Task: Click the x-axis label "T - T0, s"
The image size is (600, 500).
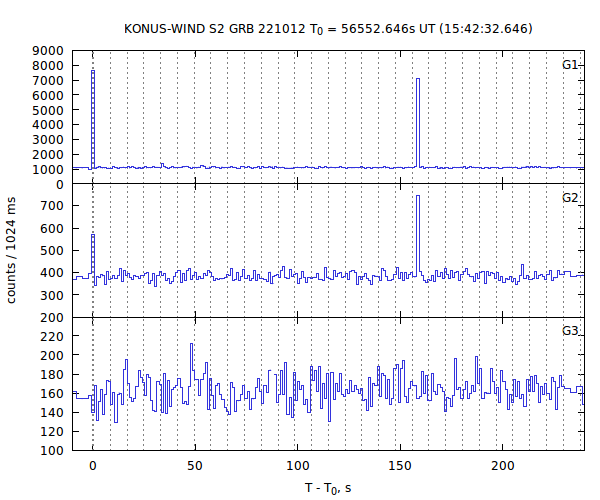Action: pos(328,488)
